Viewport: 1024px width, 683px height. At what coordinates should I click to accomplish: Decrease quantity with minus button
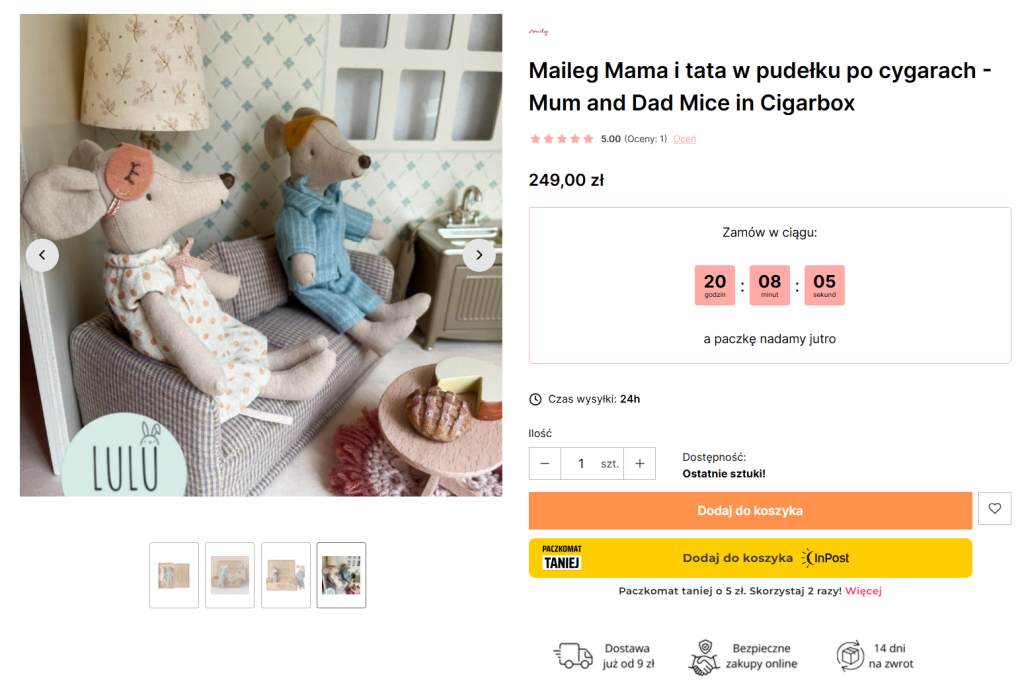point(544,464)
